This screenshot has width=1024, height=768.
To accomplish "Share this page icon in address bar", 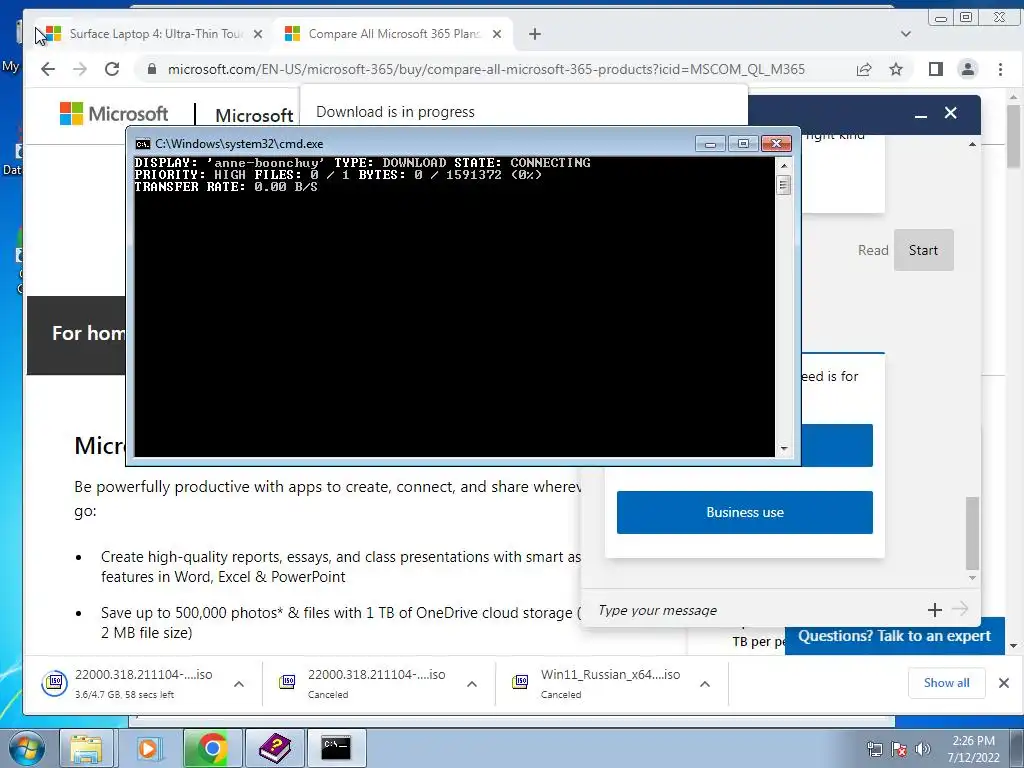I will pyautogui.click(x=864, y=69).
